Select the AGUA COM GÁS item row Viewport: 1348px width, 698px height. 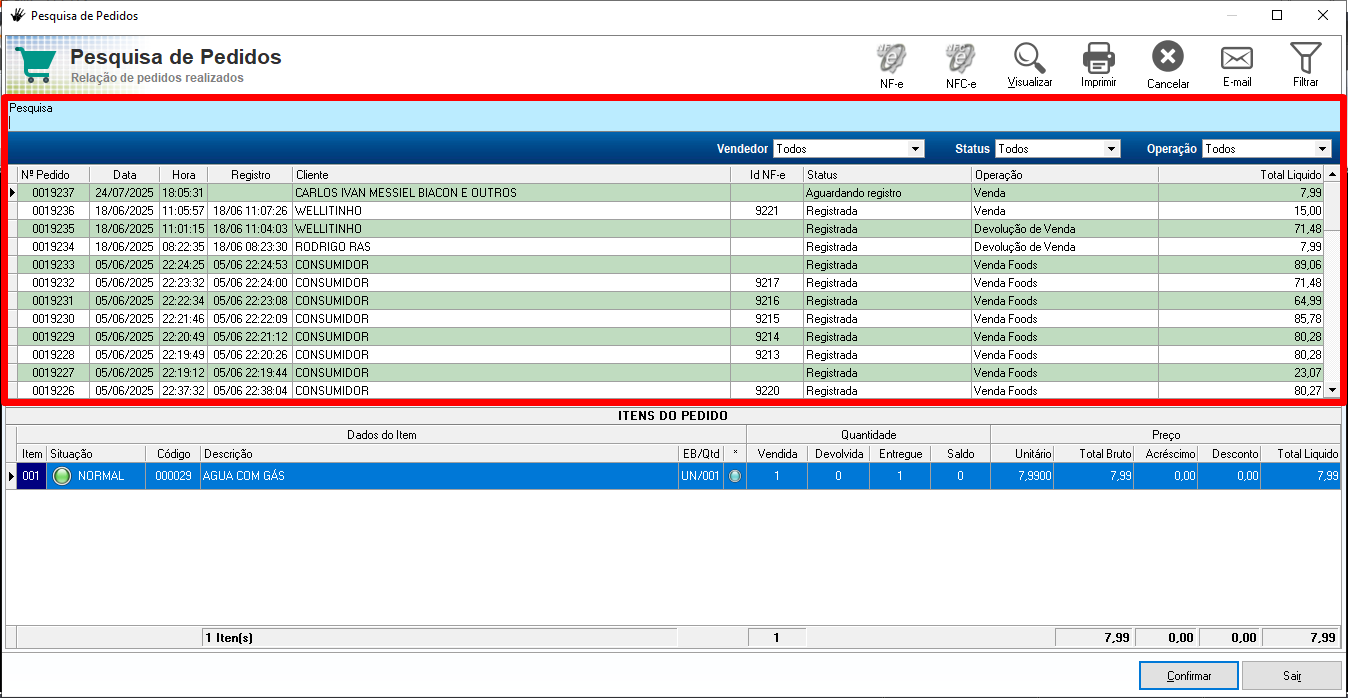pos(440,476)
